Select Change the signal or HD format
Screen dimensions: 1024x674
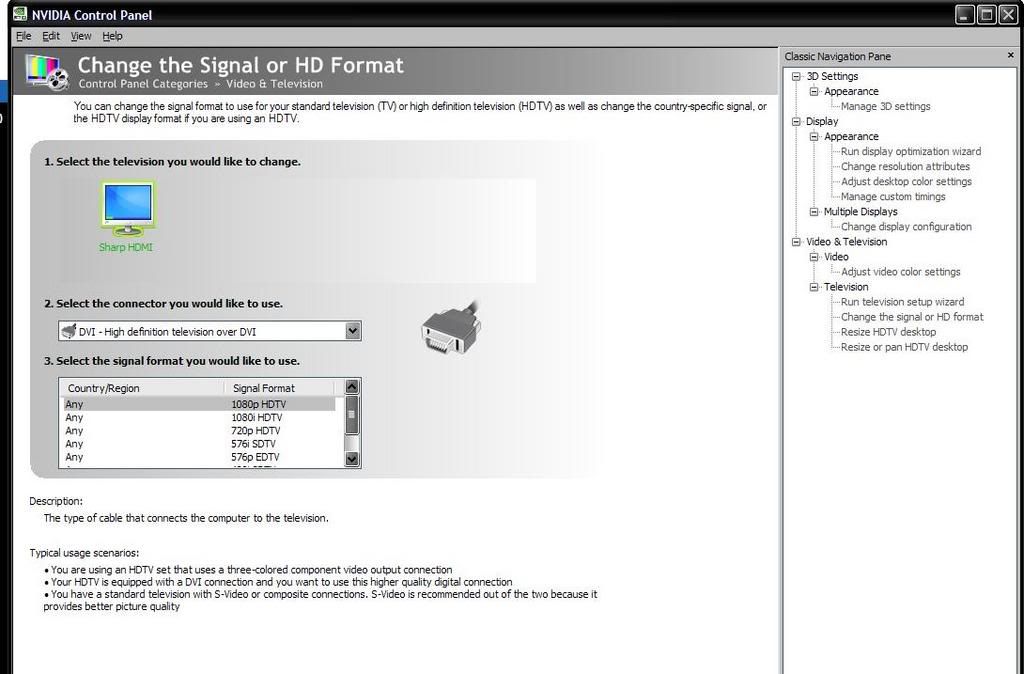tap(912, 317)
